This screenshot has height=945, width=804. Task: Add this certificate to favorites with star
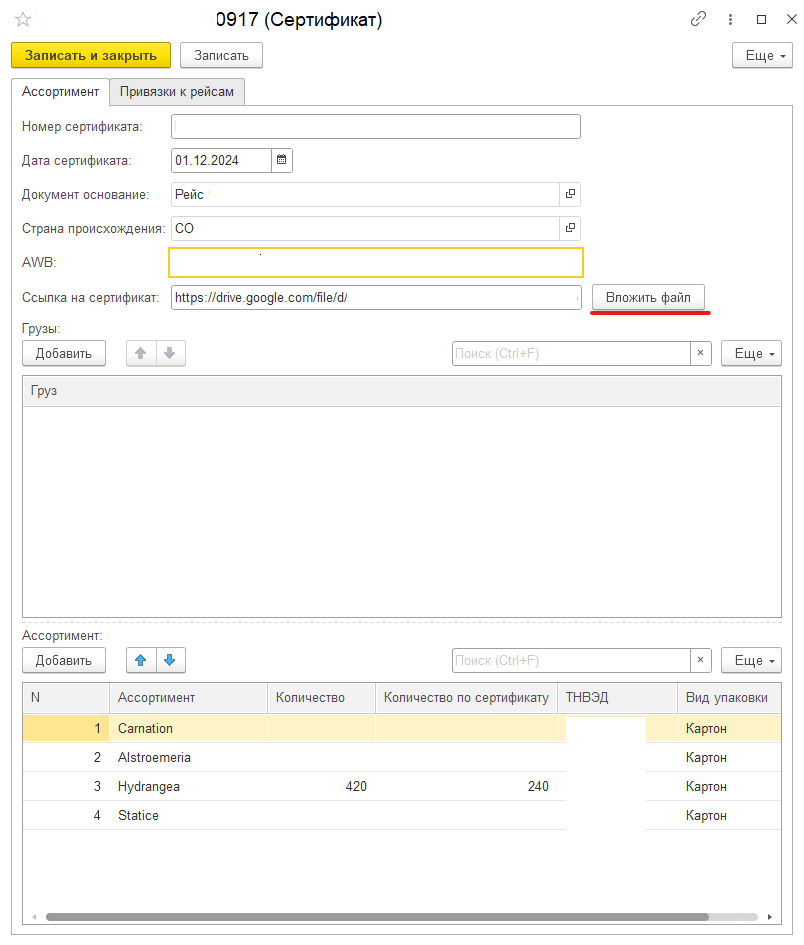tap(22, 20)
